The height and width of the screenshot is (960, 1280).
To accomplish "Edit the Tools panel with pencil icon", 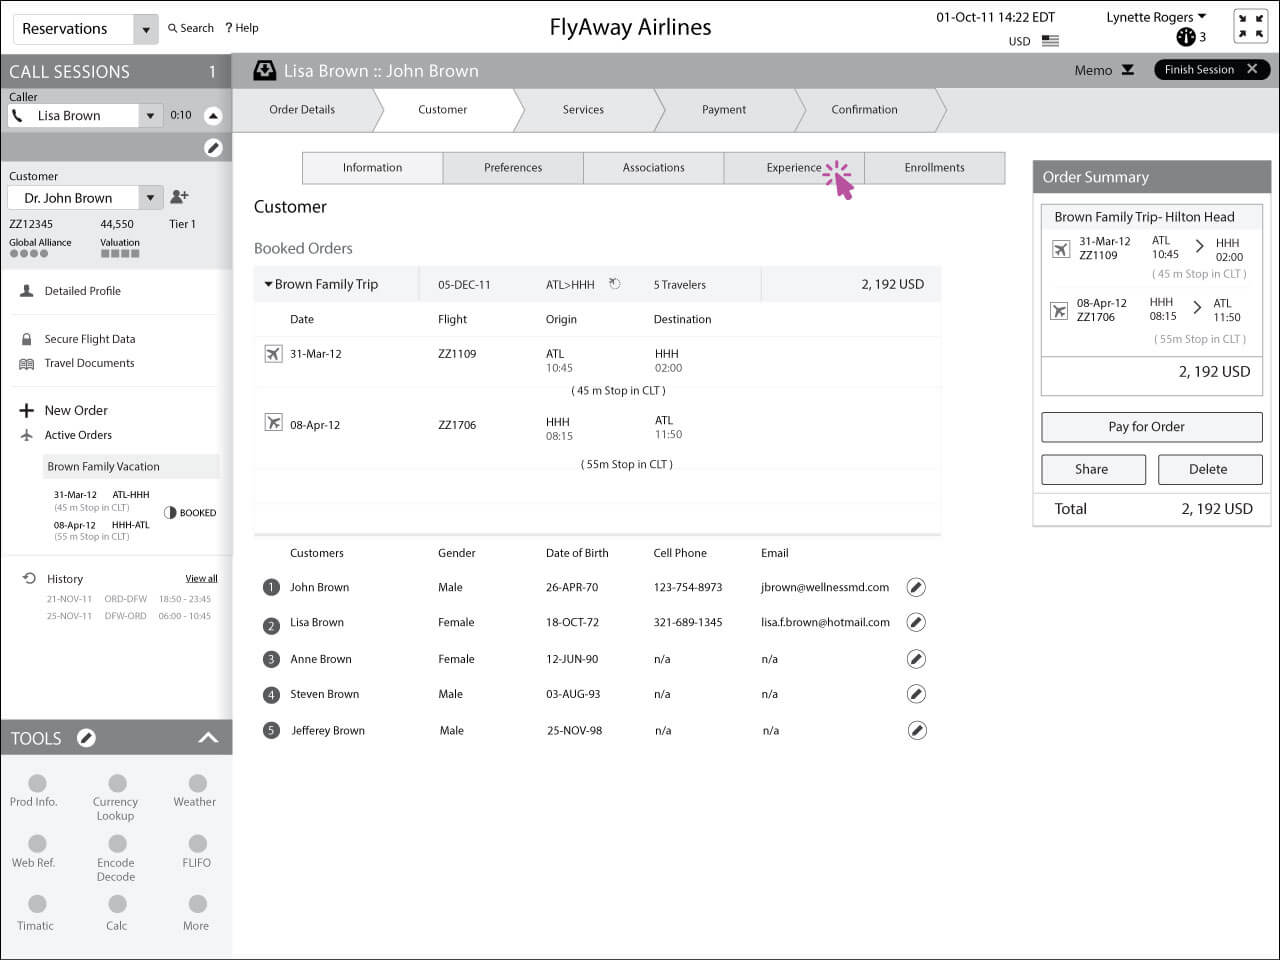I will 87,738.
